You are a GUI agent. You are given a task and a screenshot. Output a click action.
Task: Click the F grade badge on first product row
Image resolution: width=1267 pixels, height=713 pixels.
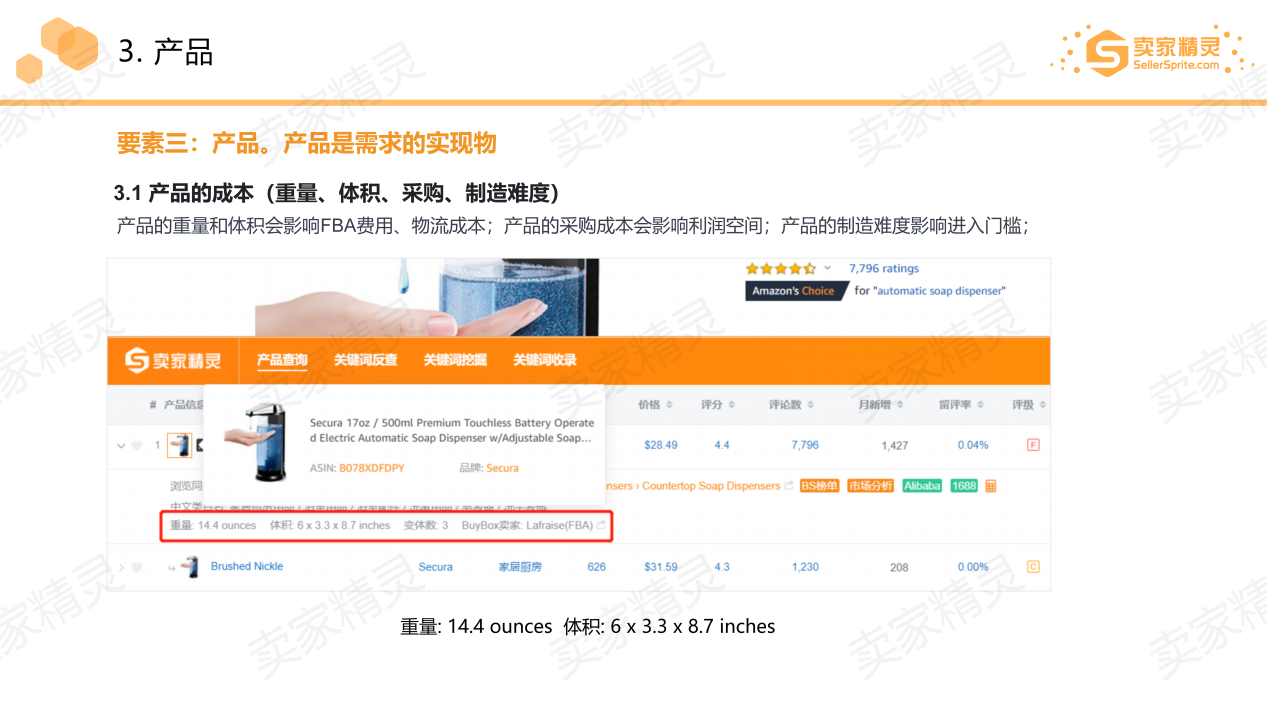click(1032, 445)
